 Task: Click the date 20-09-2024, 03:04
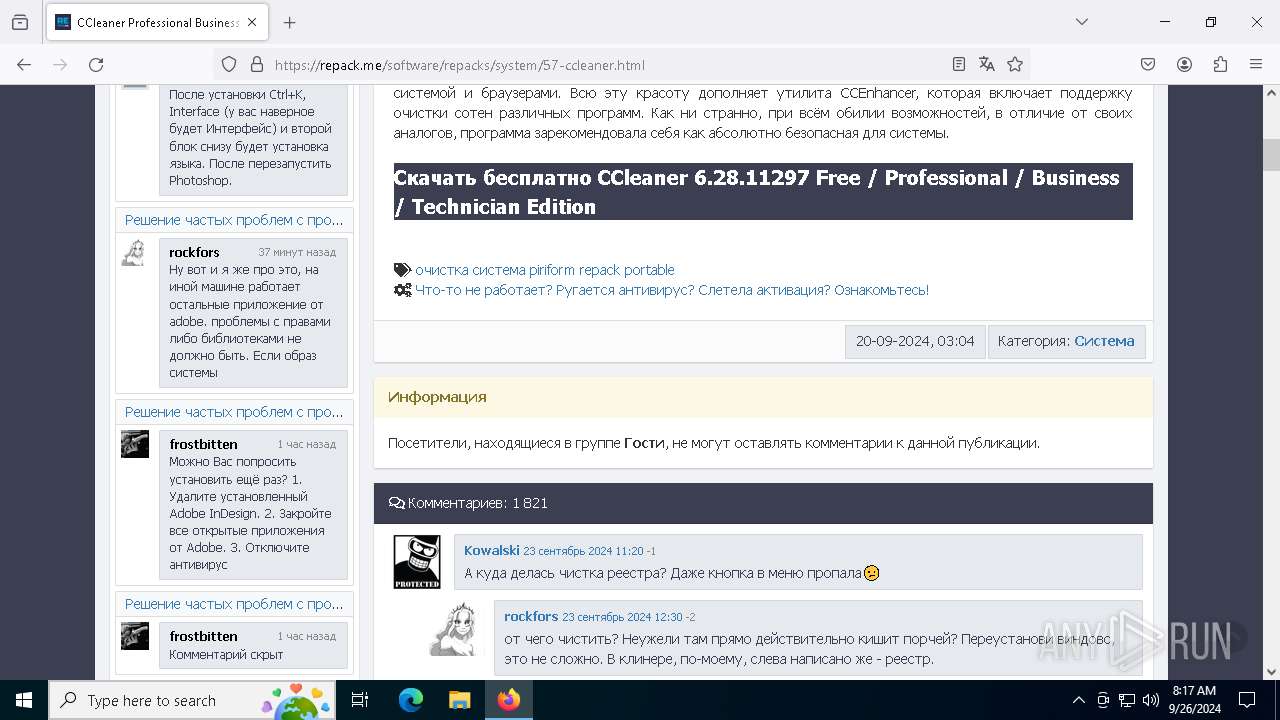point(915,341)
